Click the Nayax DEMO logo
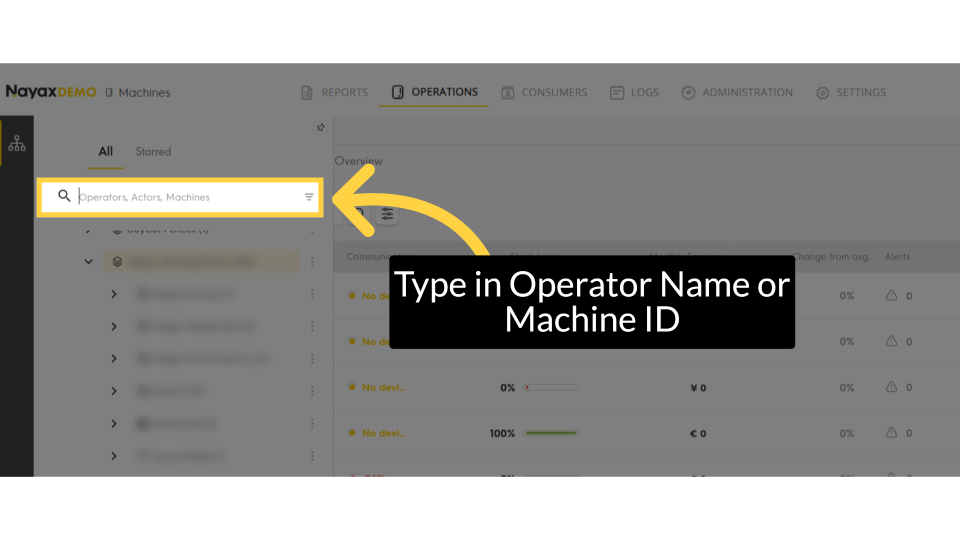Image resolution: width=960 pixels, height=540 pixels. tap(51, 92)
